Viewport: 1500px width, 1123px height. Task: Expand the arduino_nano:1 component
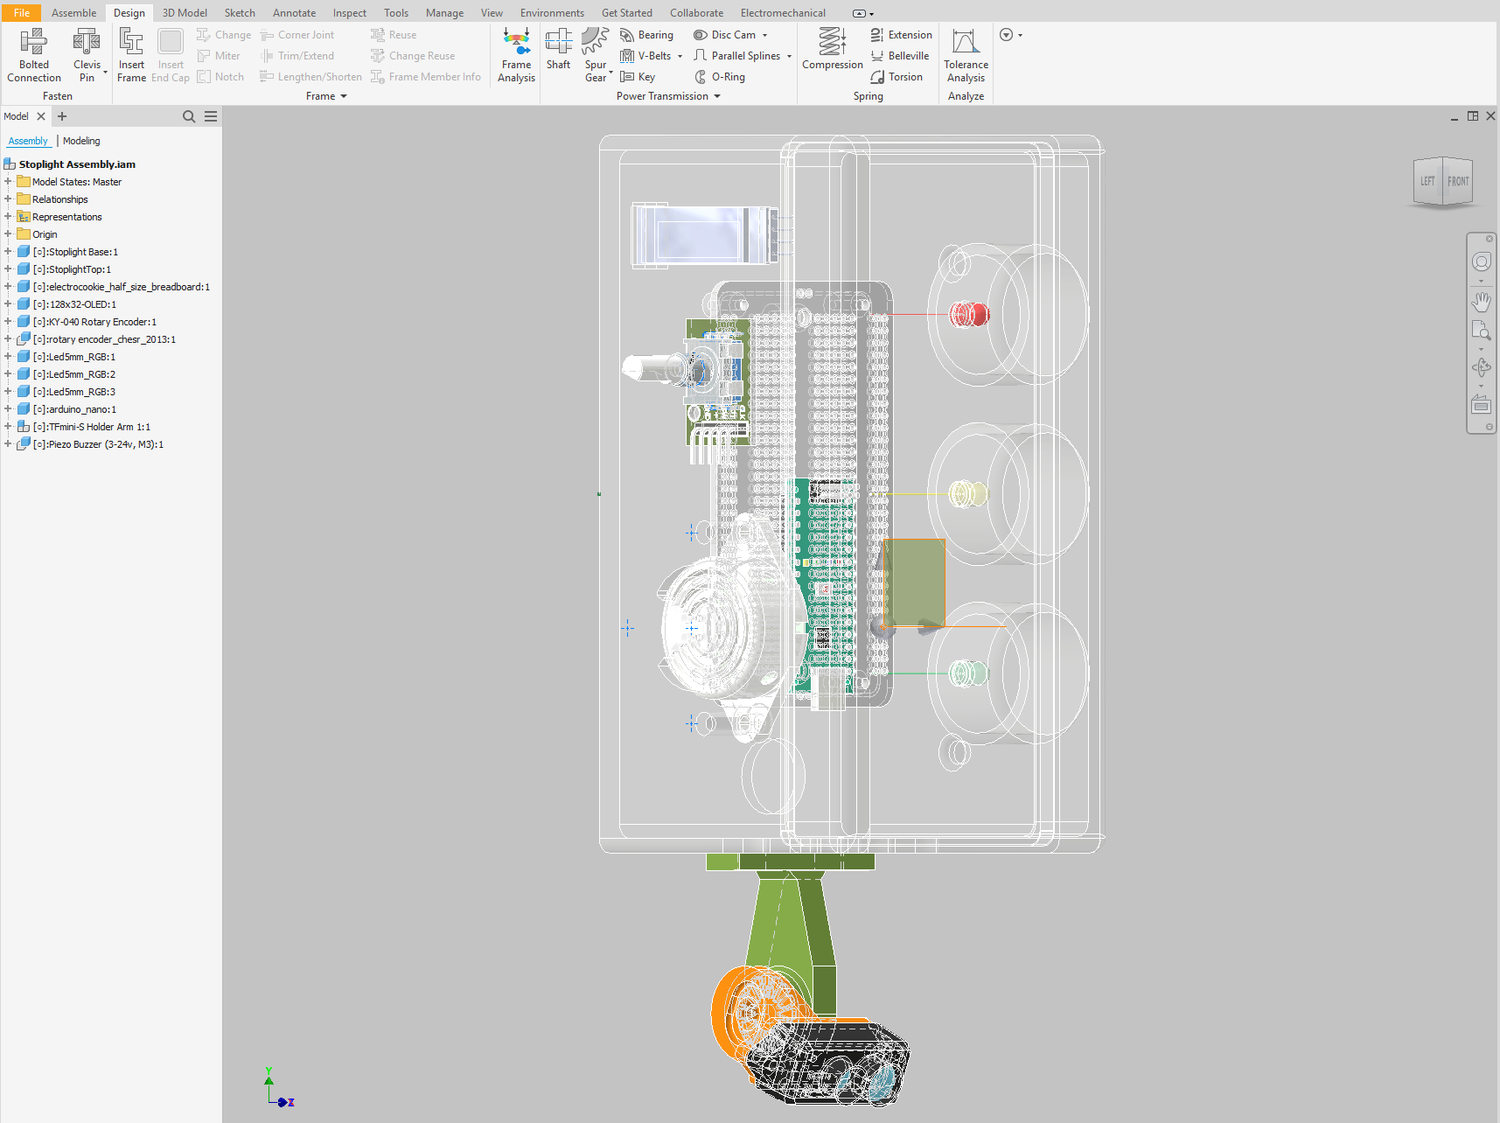pos(8,409)
